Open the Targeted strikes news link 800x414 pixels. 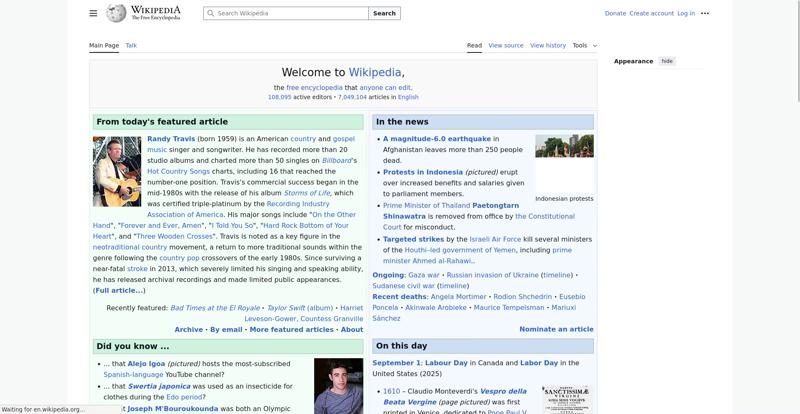[x=414, y=239]
